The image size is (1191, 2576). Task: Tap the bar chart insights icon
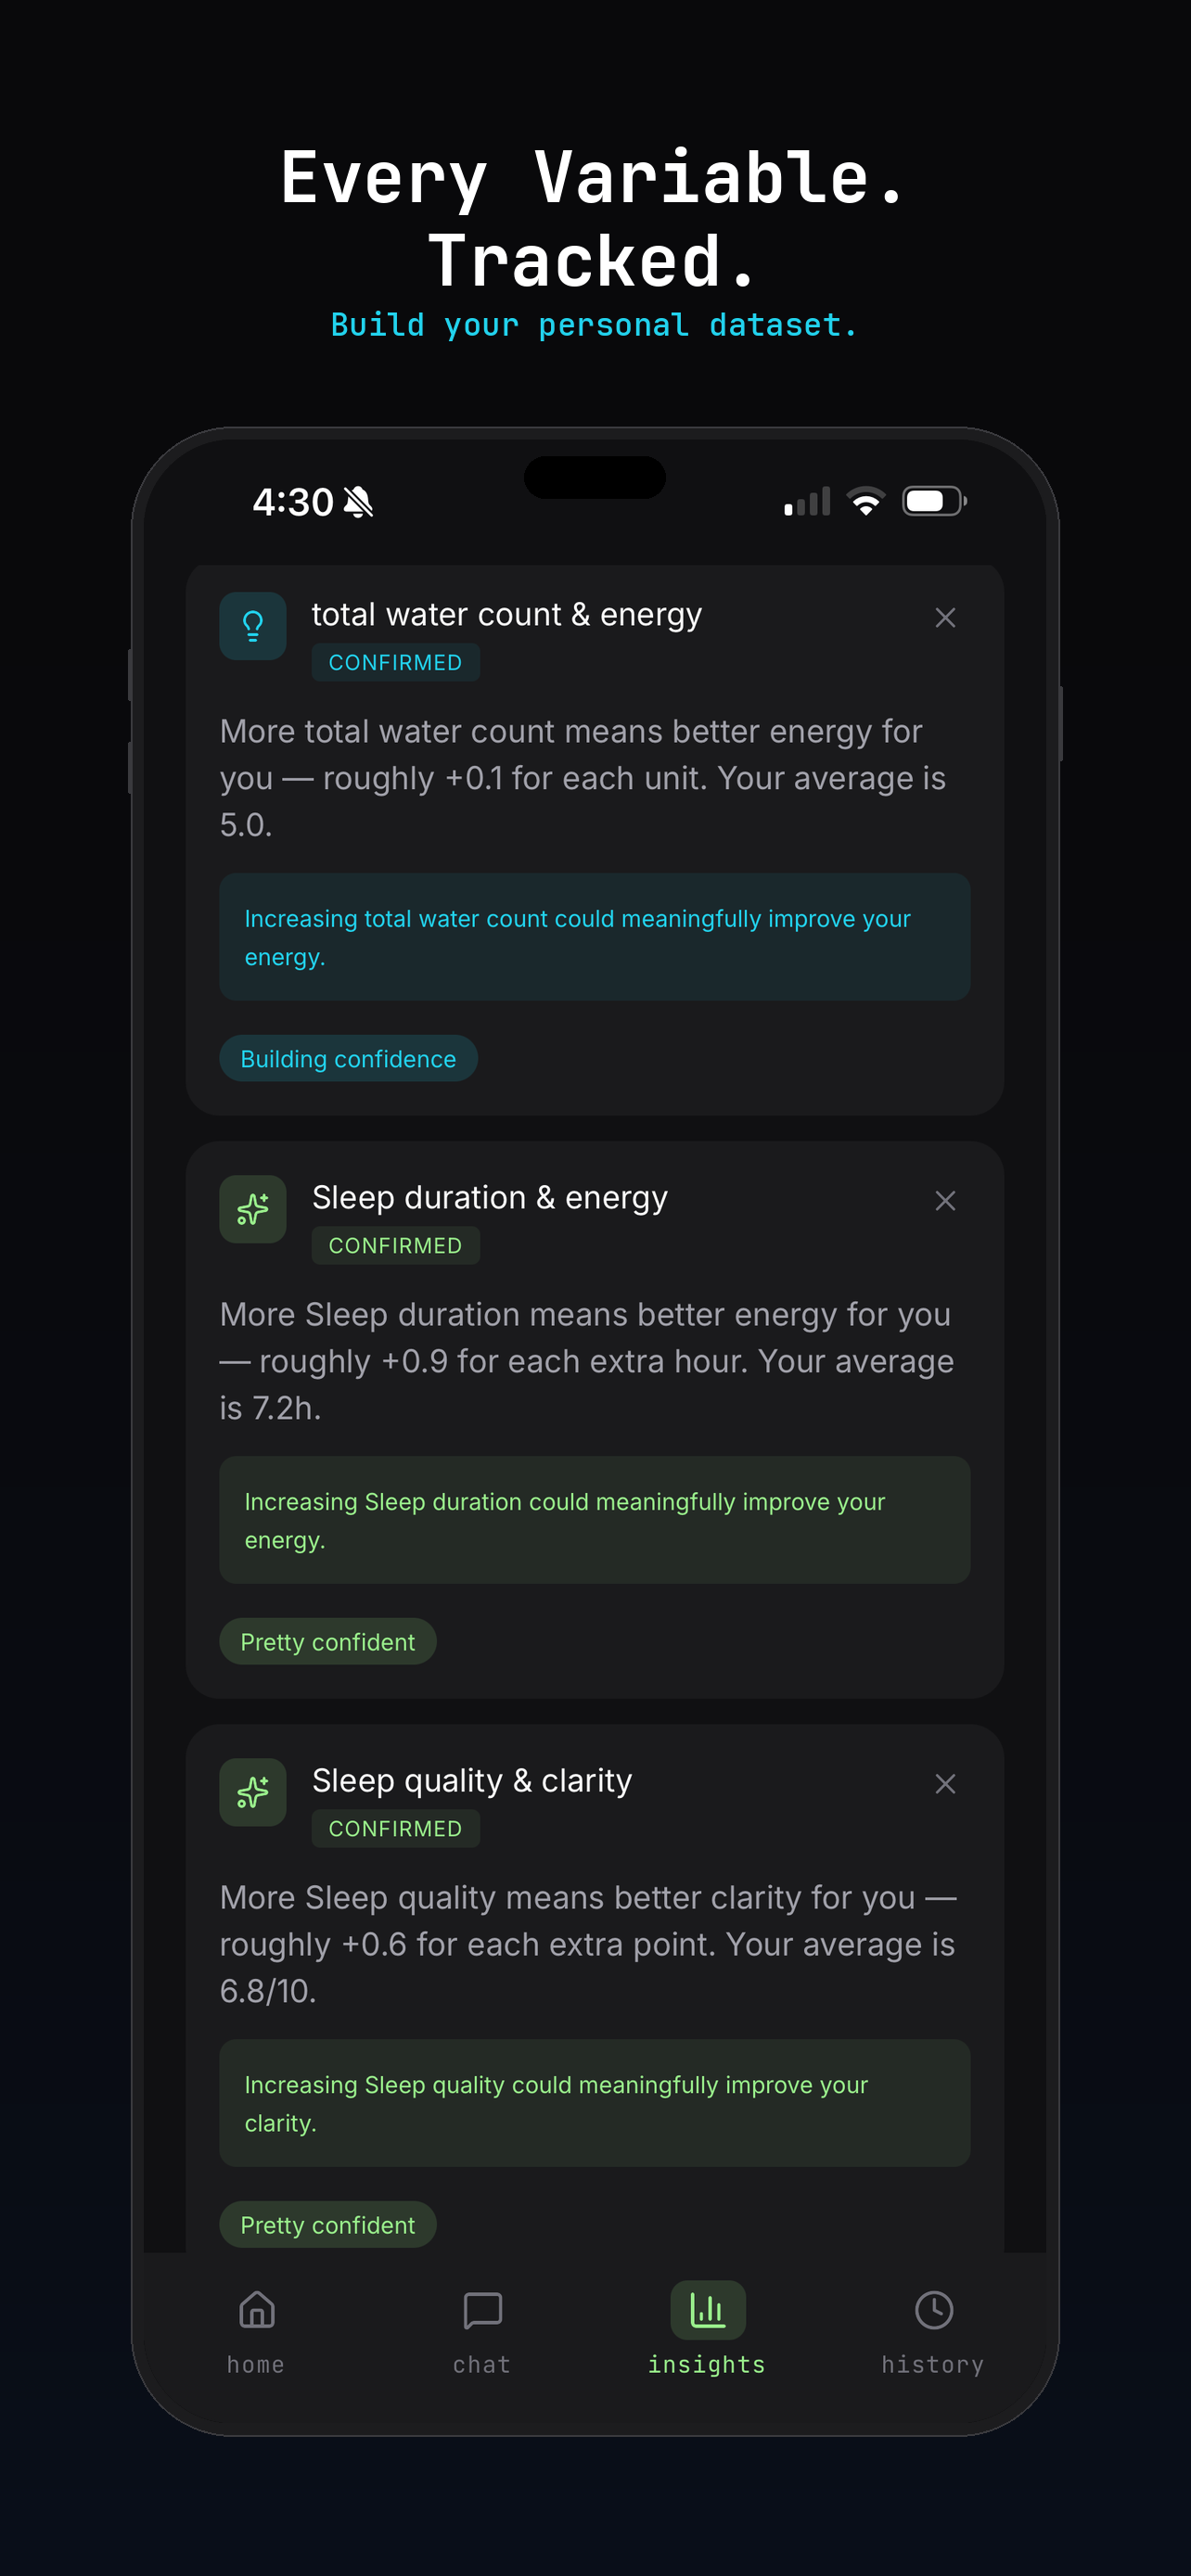pyautogui.click(x=707, y=2311)
